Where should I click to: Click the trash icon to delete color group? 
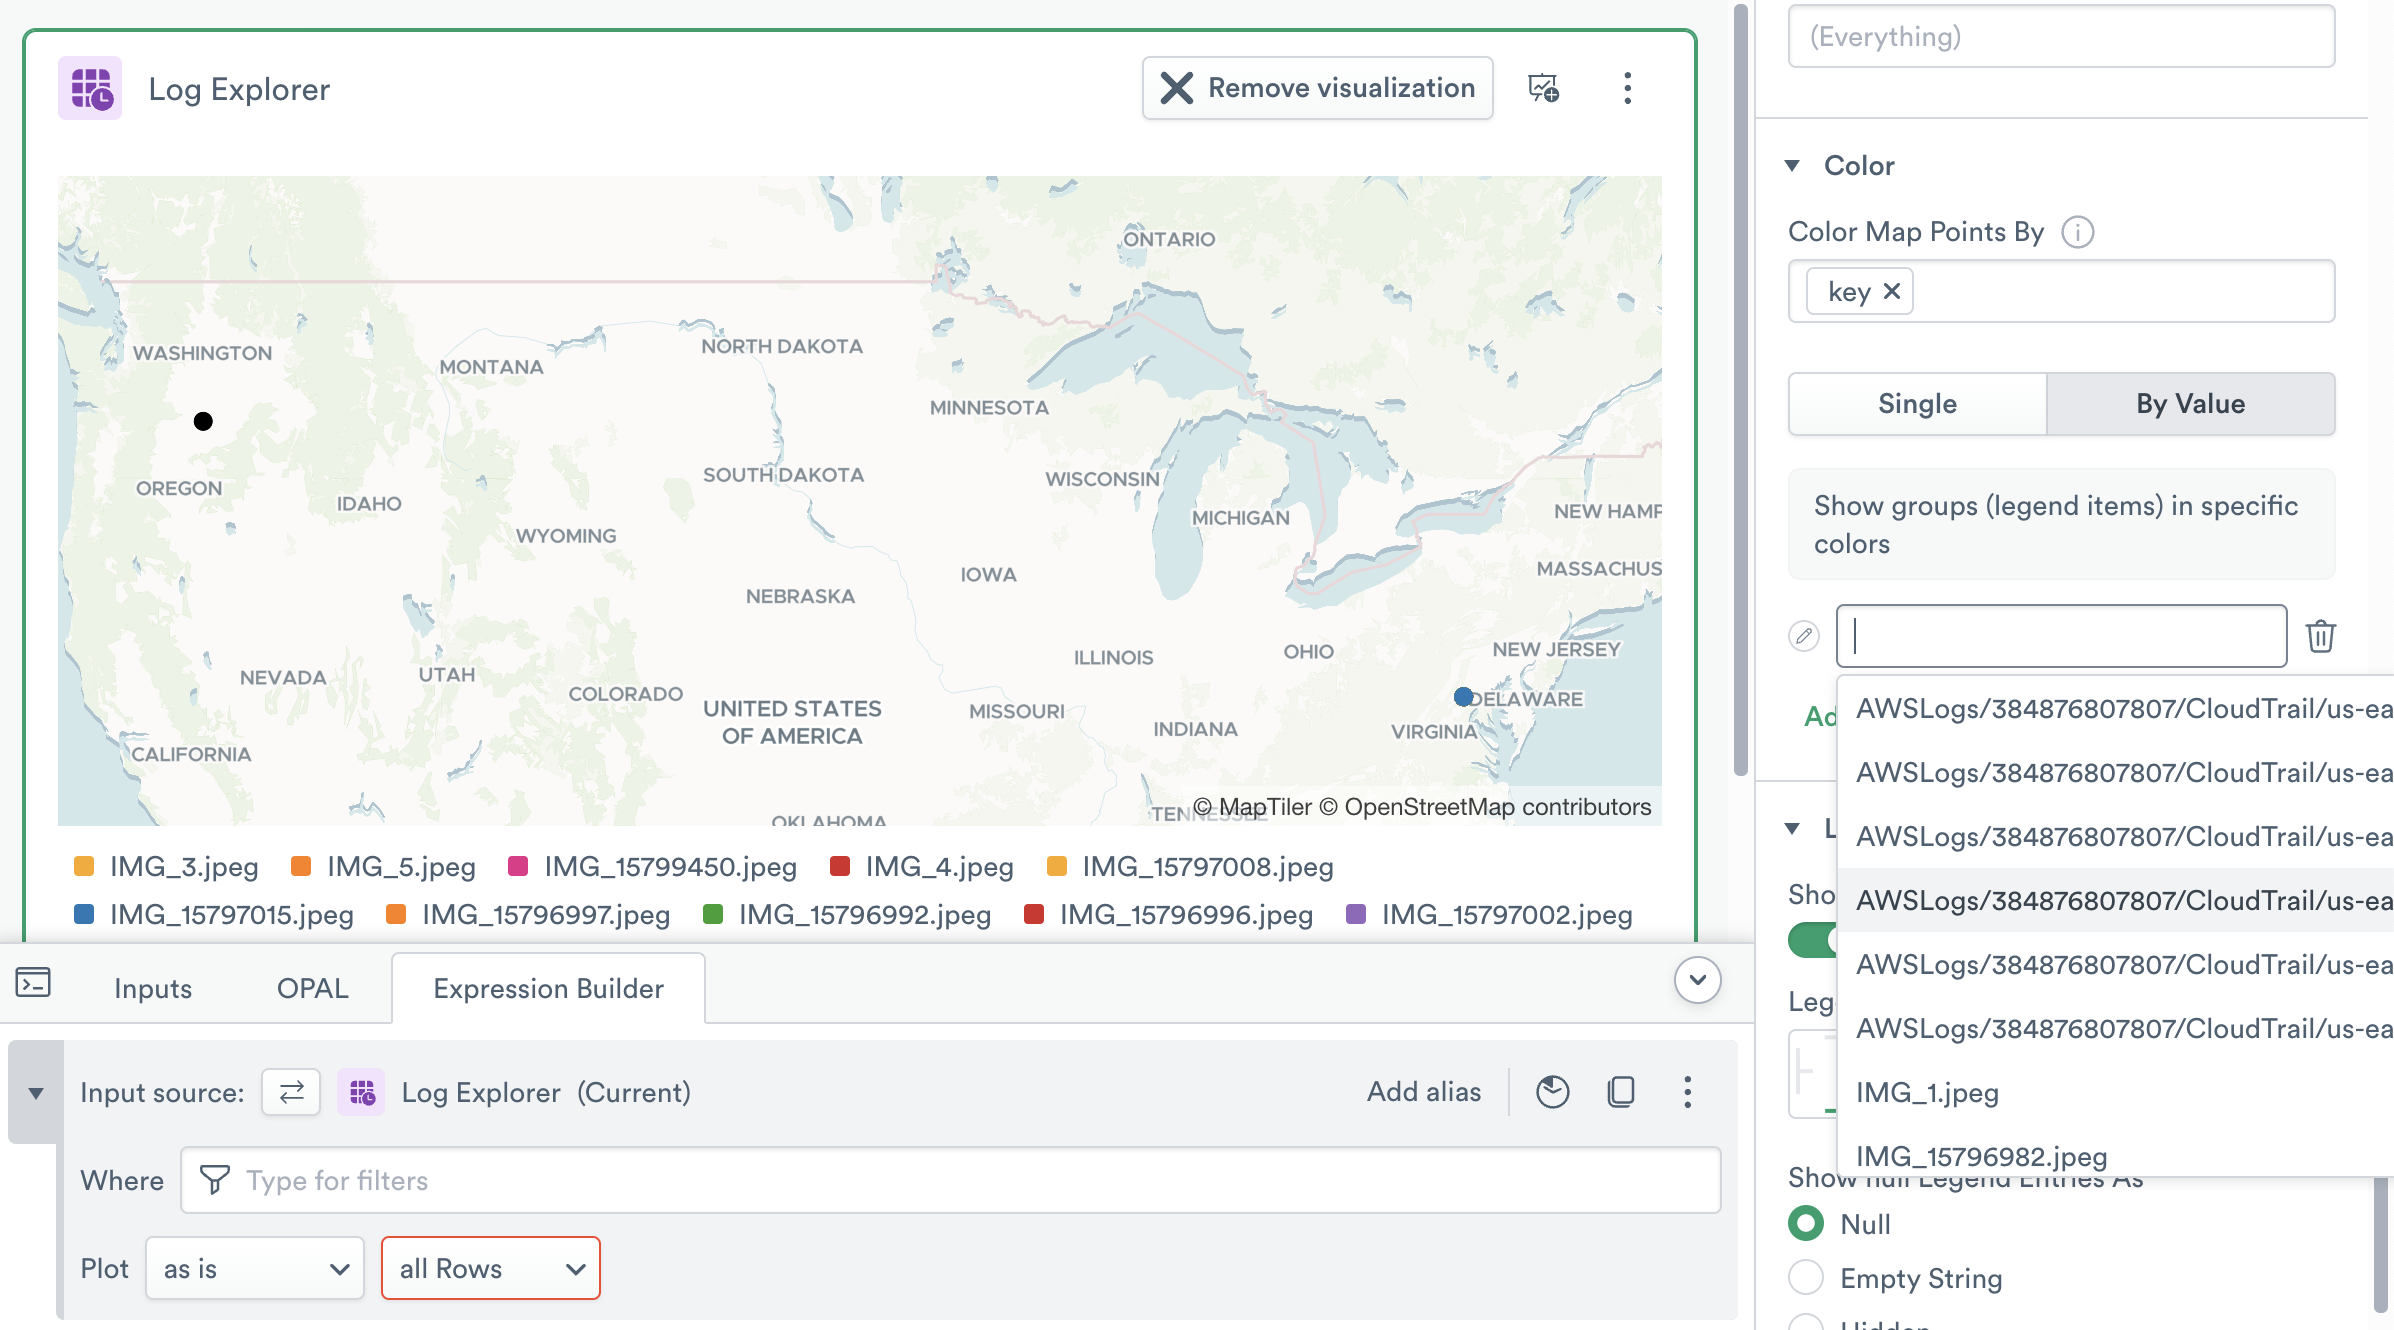click(x=2320, y=636)
